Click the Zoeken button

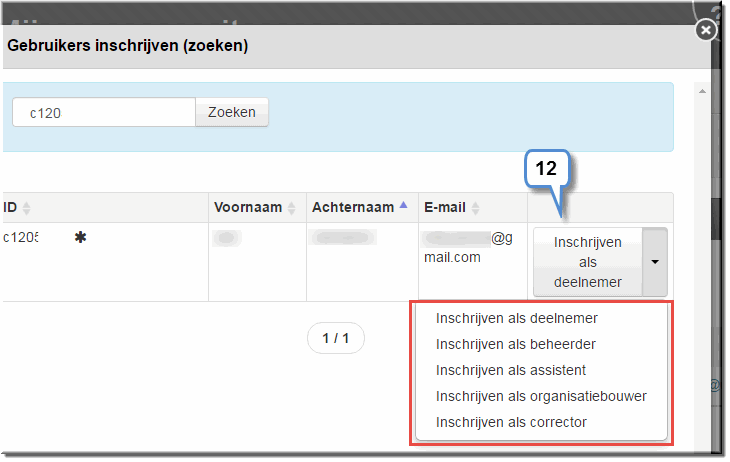pos(232,112)
